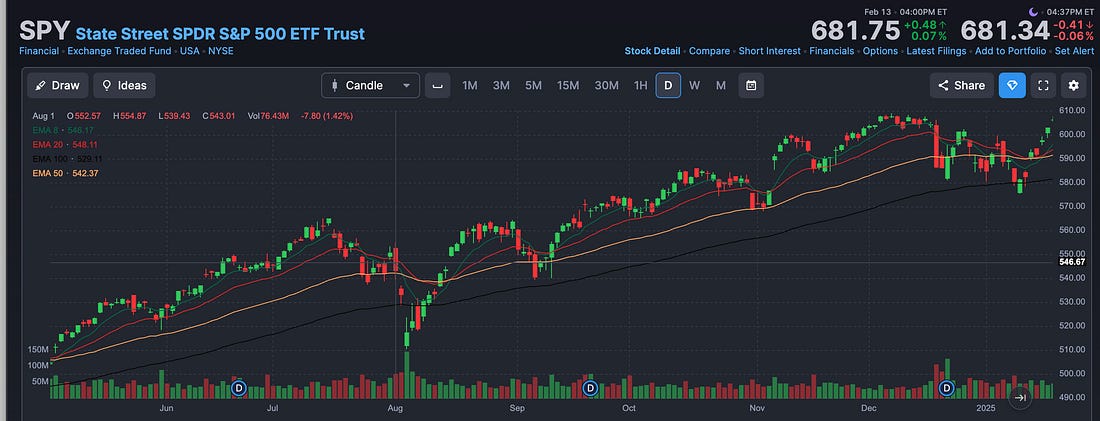The width and height of the screenshot is (1100, 421).
Task: Click the dividend D marker in September
Action: pos(591,387)
